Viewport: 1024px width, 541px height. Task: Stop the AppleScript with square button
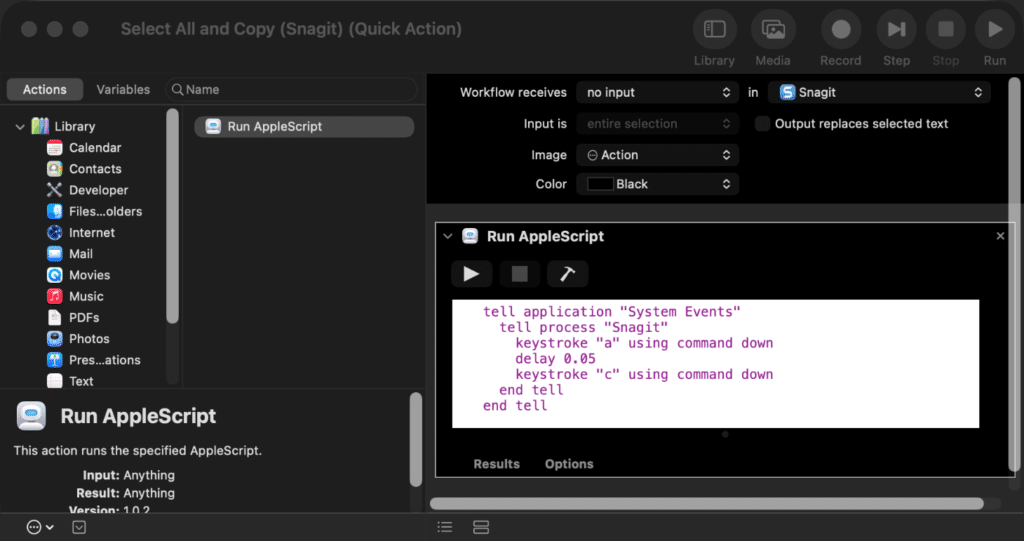point(520,274)
